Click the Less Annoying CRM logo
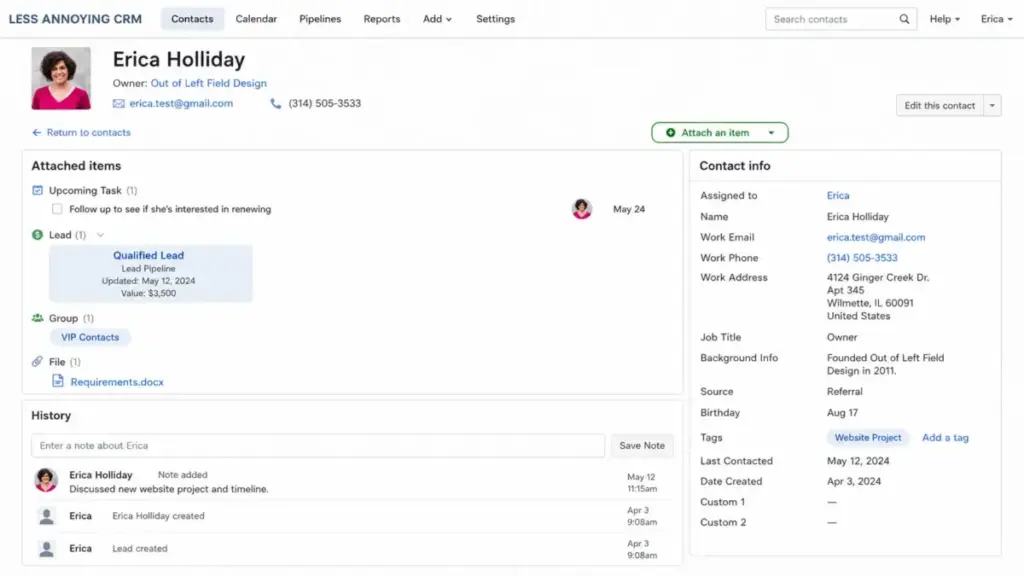The height and width of the screenshot is (576, 1024). click(x=75, y=19)
